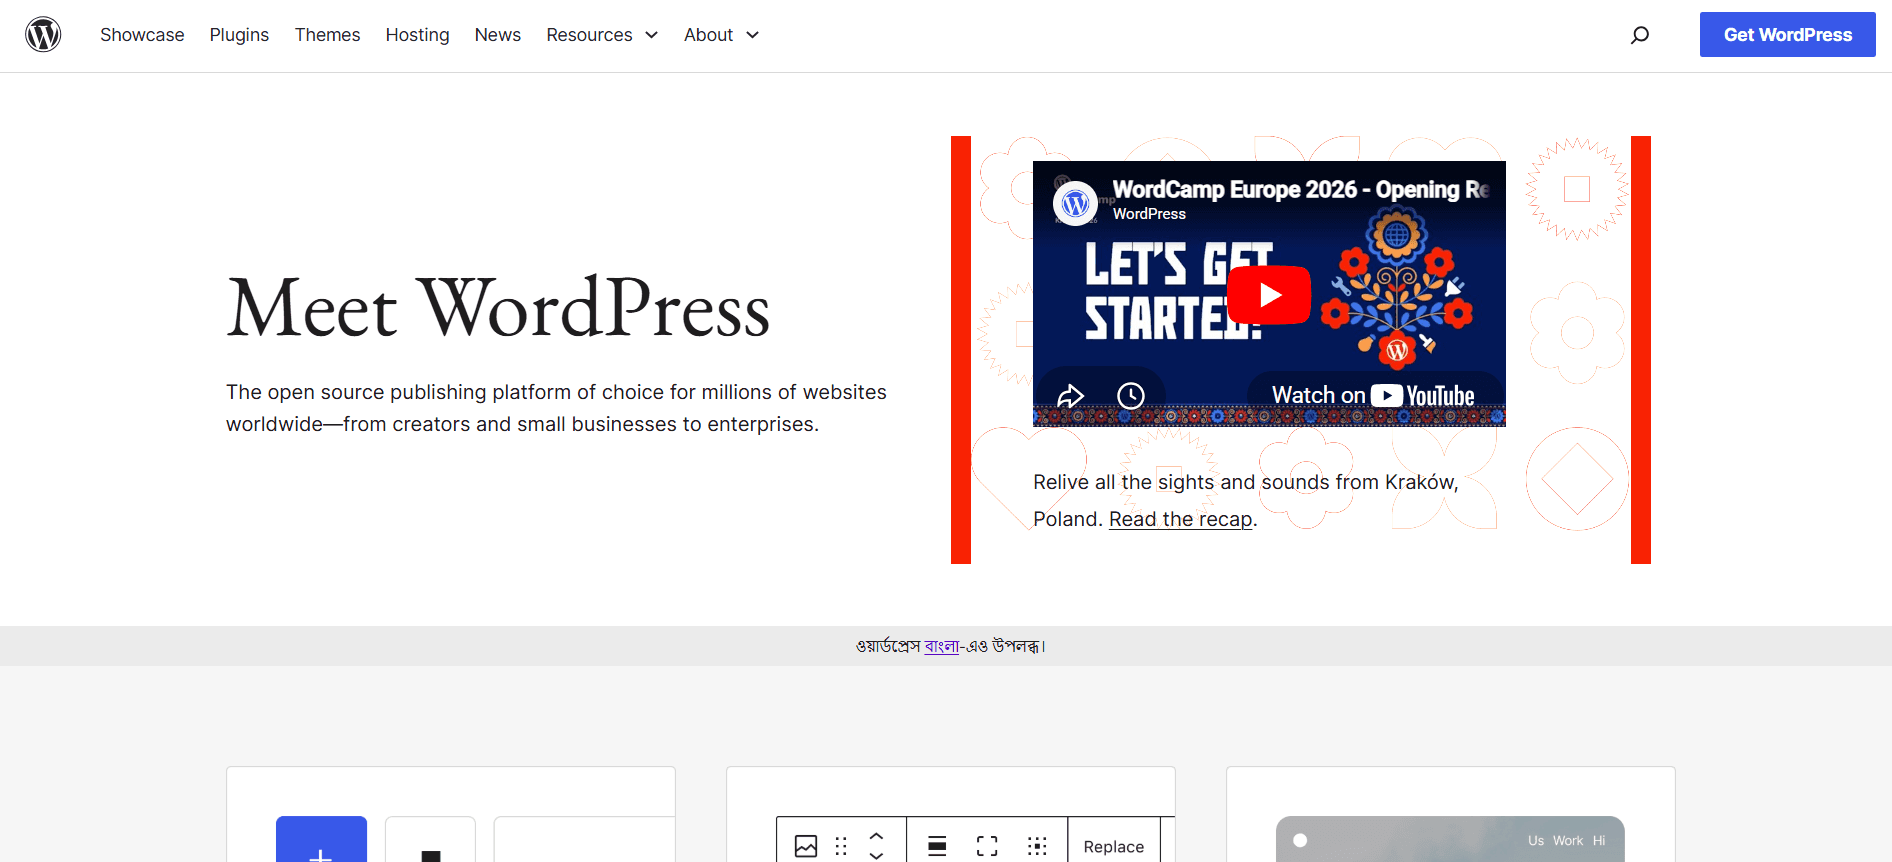Click the WordPress channel name under video title
The image size is (1892, 862).
(1149, 214)
